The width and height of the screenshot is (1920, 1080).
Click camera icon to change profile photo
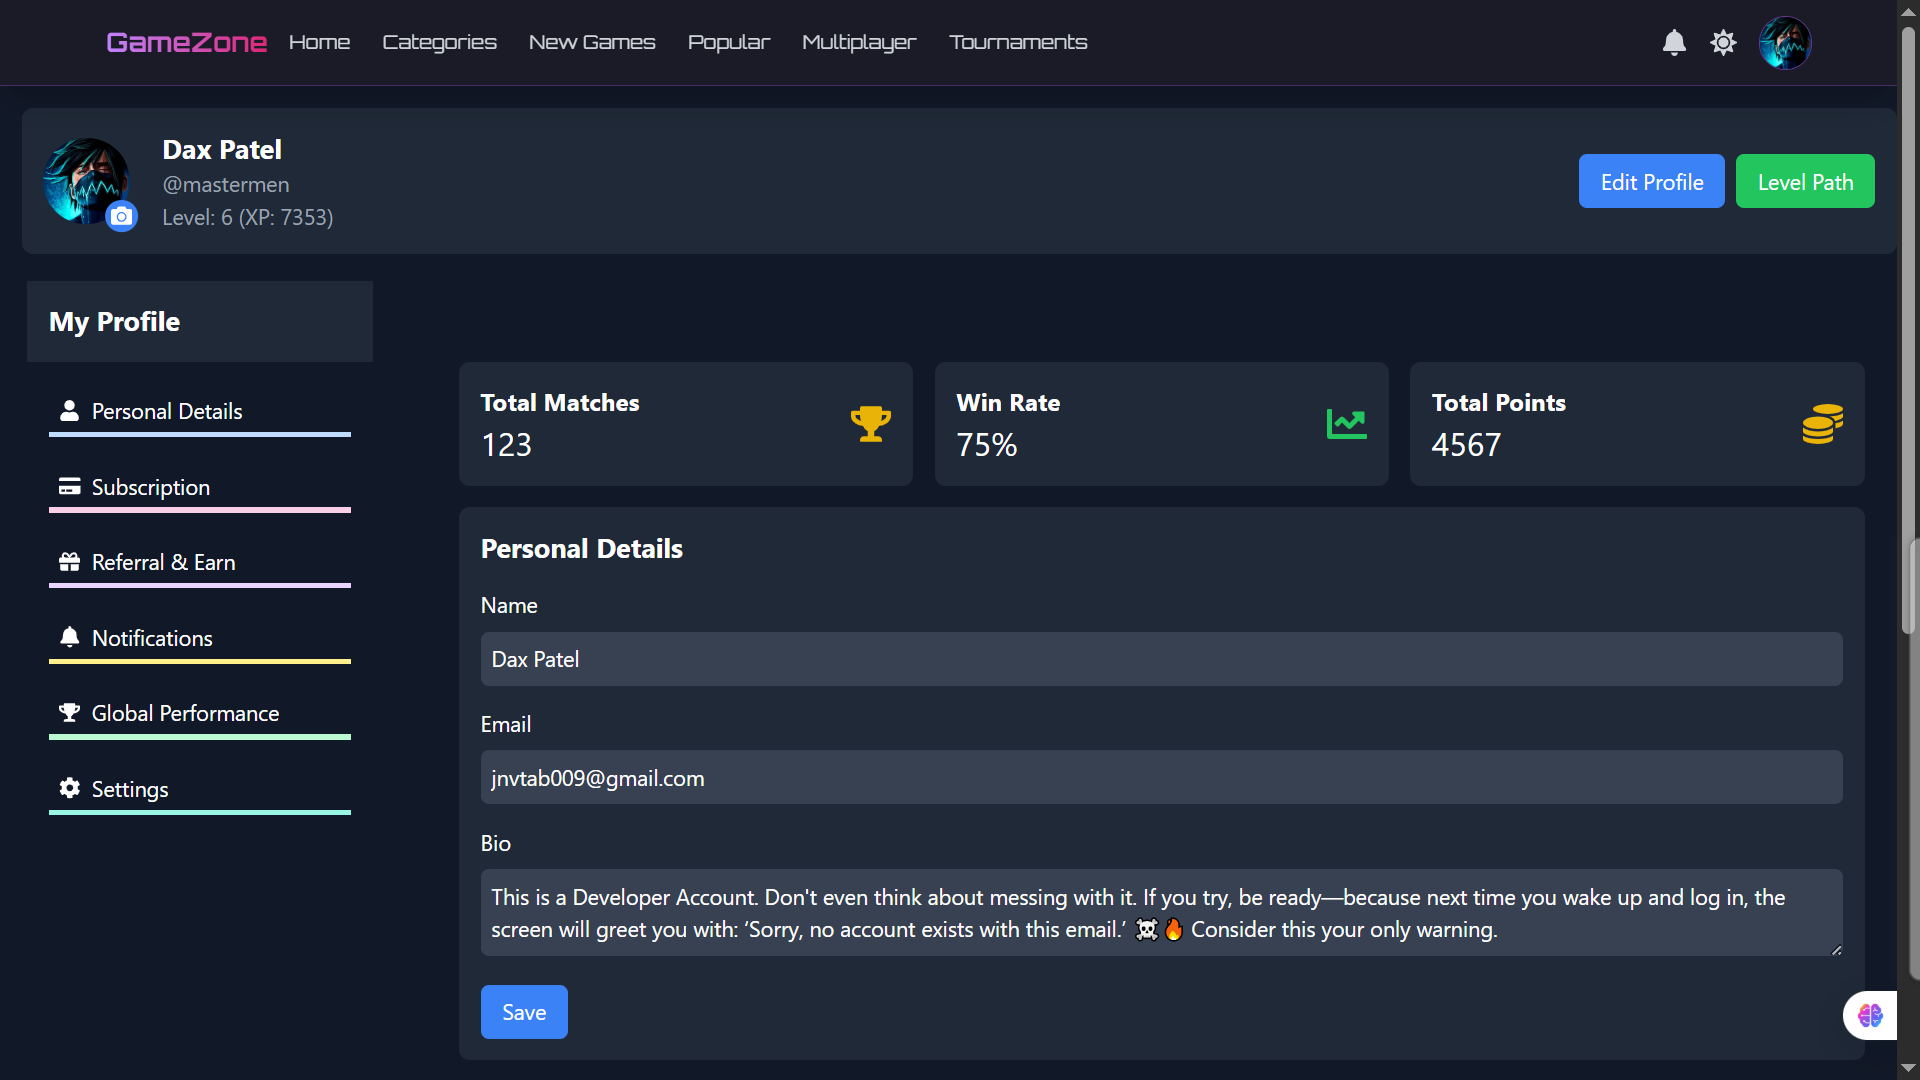(122, 216)
